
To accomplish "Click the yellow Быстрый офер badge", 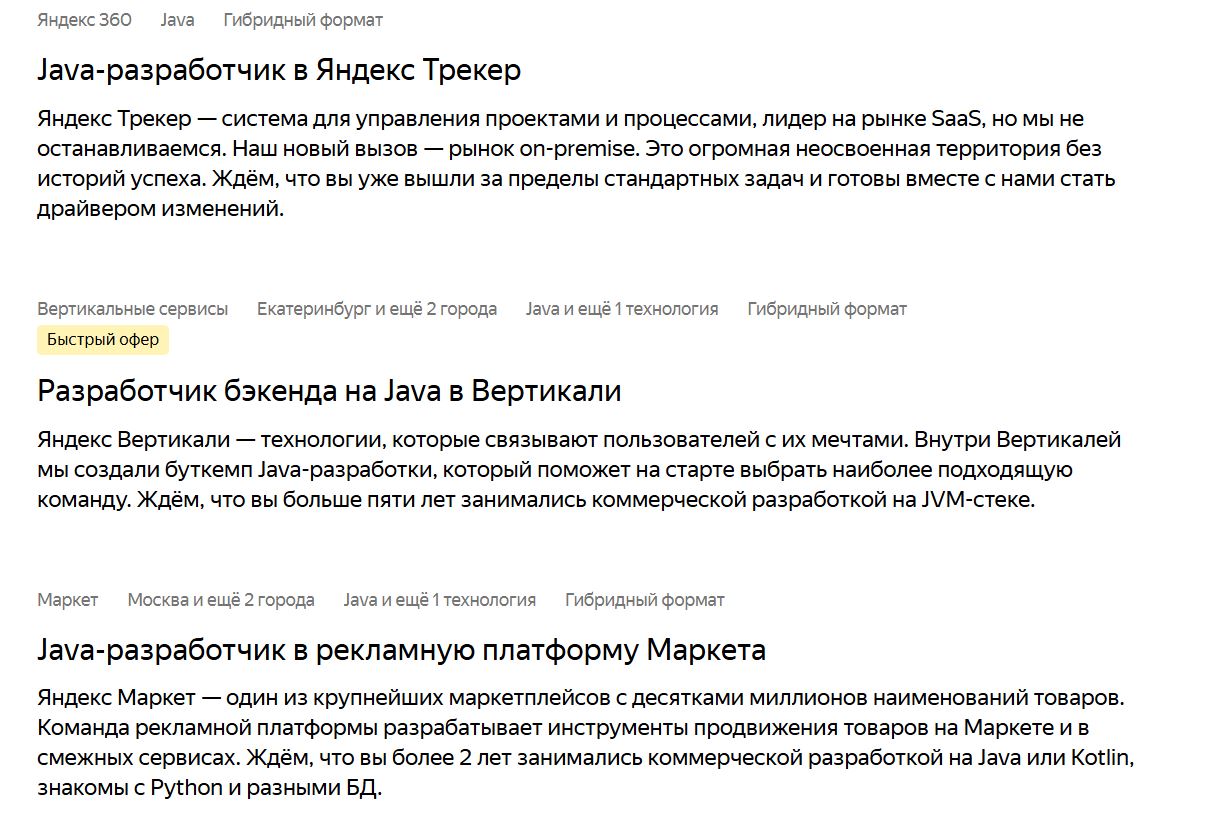I will pyautogui.click(x=103, y=340).
